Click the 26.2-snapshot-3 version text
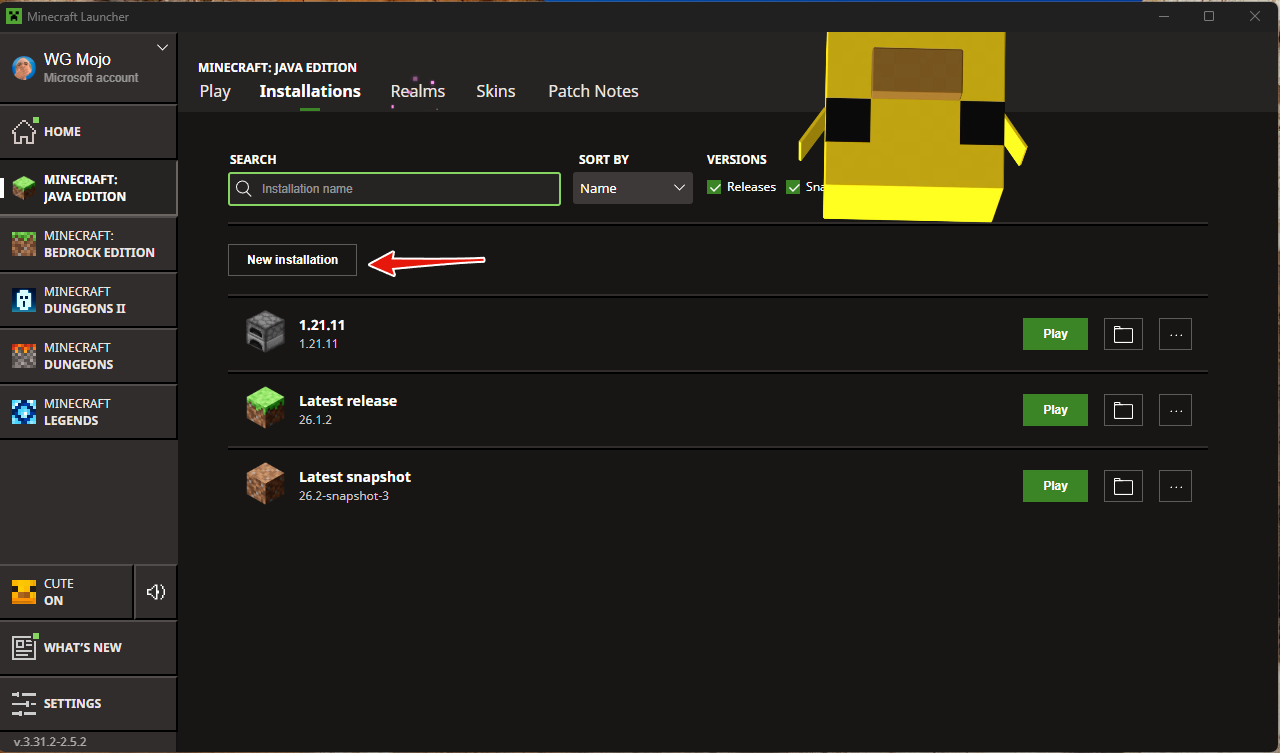 (344, 496)
